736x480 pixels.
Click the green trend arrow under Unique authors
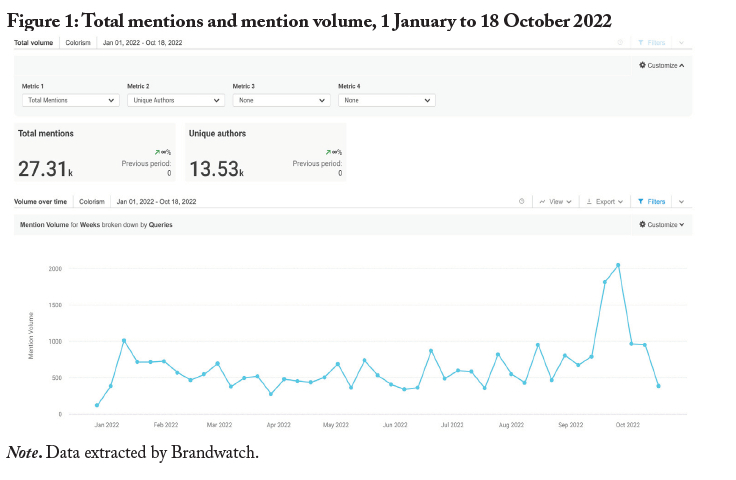329,152
